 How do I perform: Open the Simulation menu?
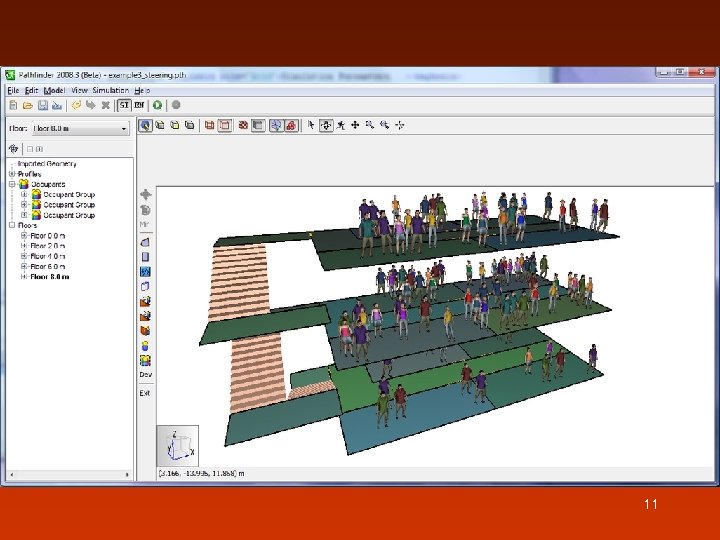pos(111,90)
